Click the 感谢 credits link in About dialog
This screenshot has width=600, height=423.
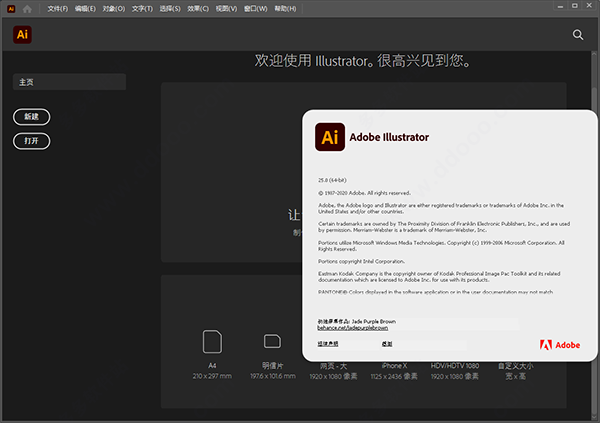(x=387, y=344)
